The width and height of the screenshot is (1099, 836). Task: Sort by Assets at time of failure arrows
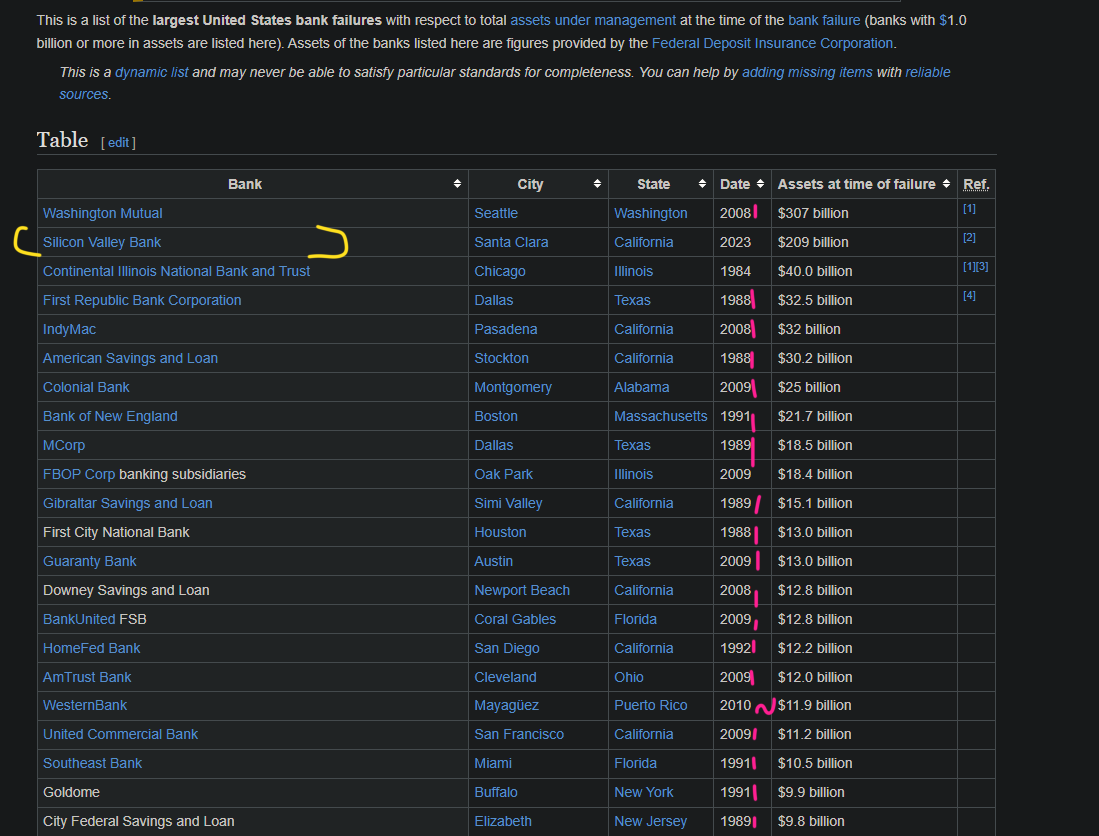click(x=945, y=184)
